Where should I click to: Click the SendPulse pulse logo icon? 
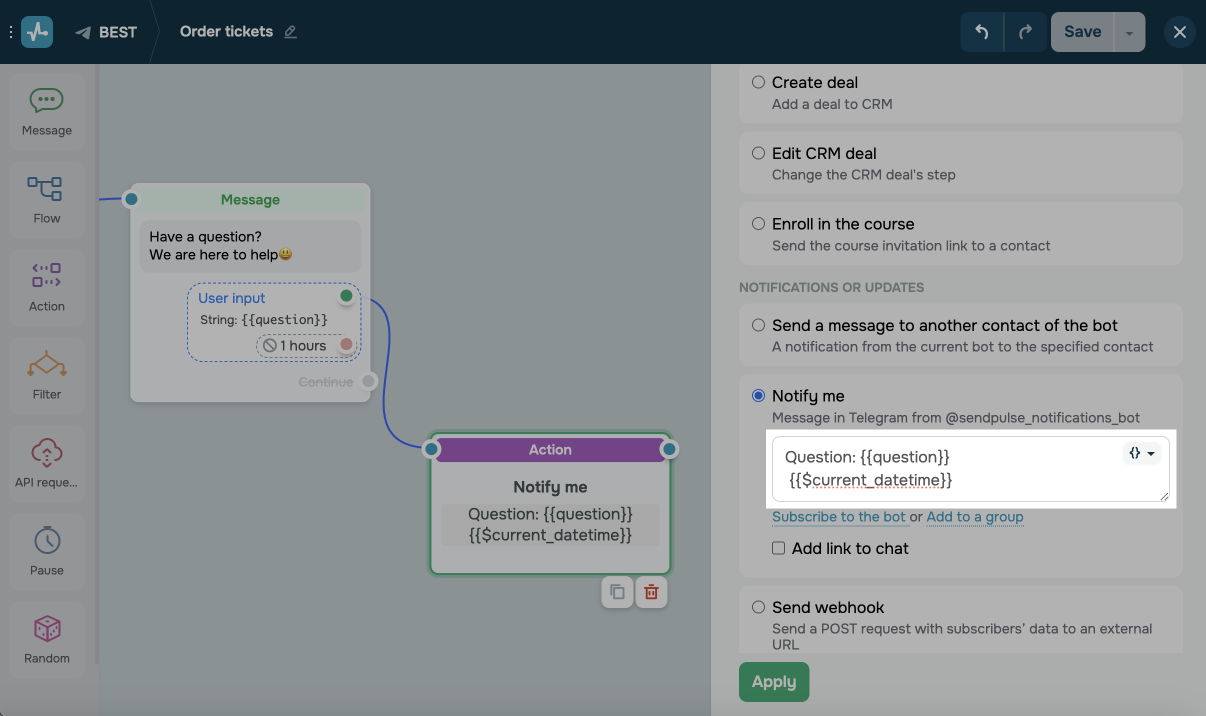point(37,32)
